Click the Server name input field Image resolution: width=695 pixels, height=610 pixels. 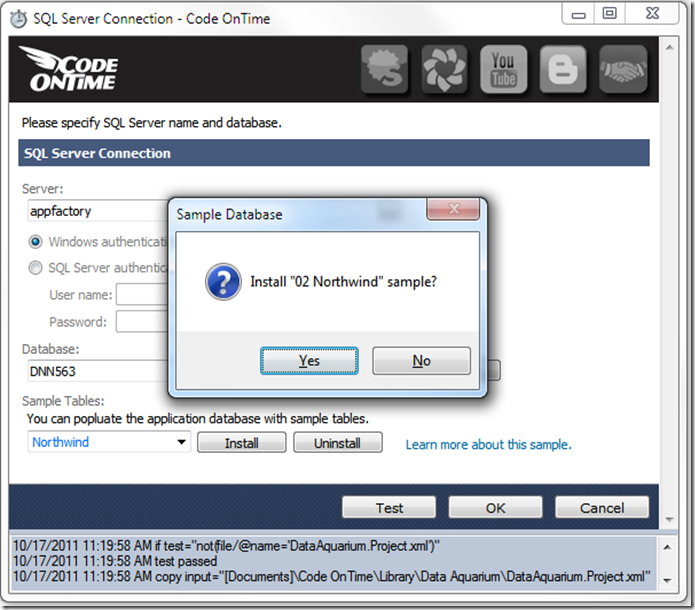pos(98,211)
